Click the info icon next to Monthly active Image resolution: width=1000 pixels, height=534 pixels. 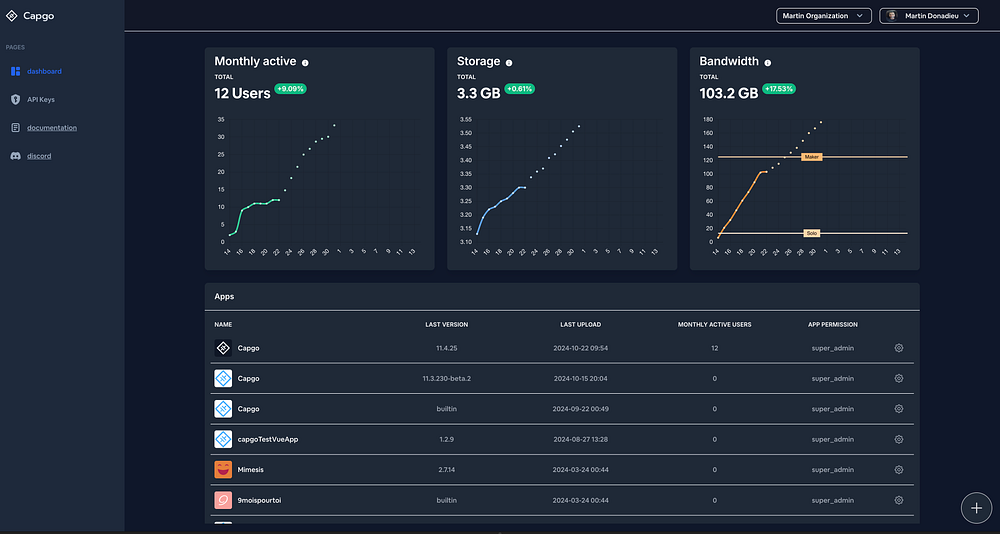coord(305,63)
